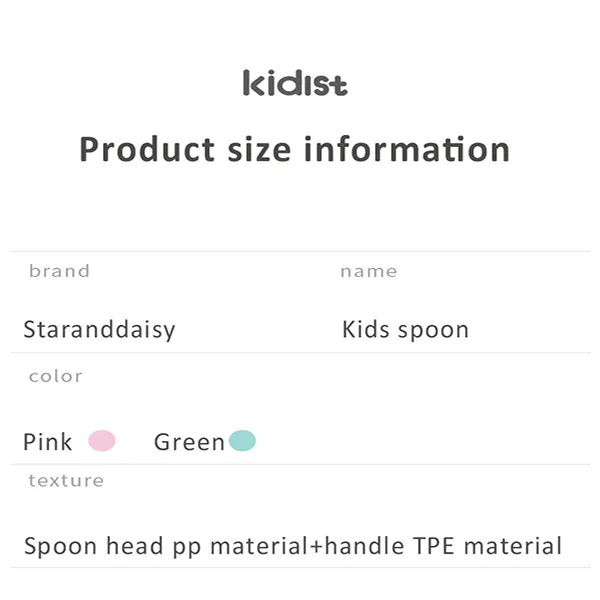Click the "brand" field label
Image resolution: width=600 pixels, height=600 pixels.
(x=59, y=271)
